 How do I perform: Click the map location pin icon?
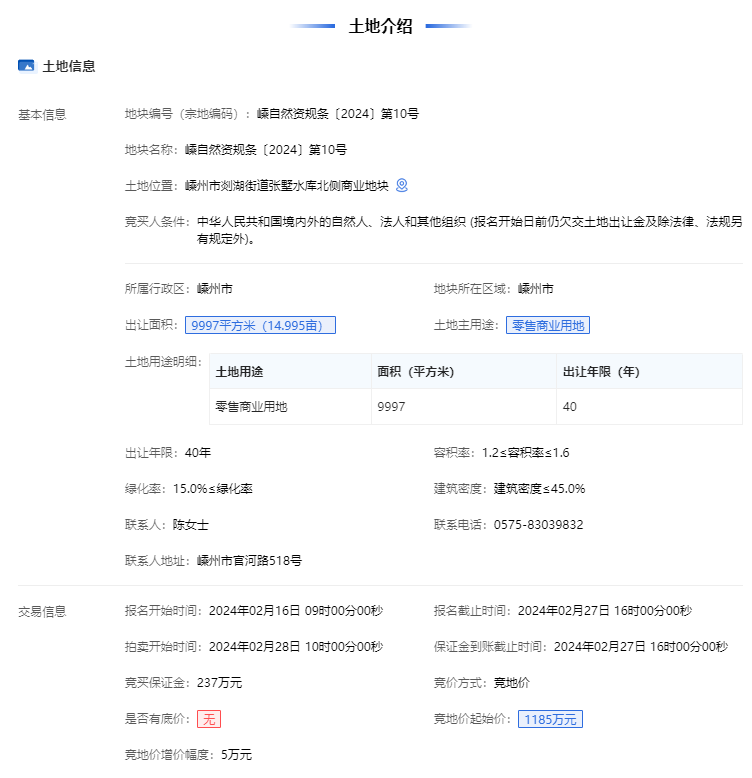click(402, 185)
